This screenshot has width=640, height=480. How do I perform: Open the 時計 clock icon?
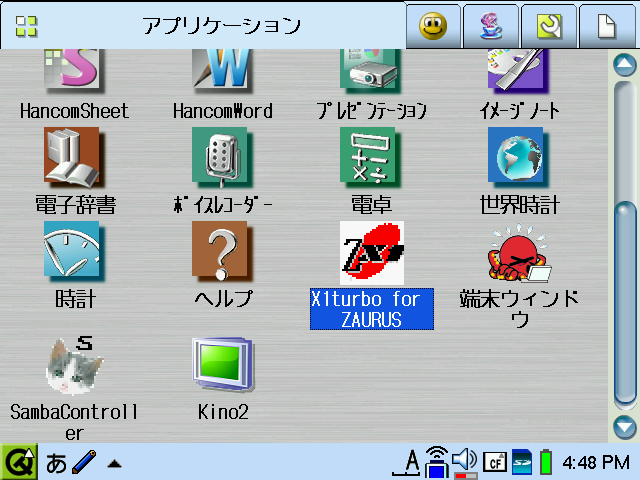click(x=74, y=251)
